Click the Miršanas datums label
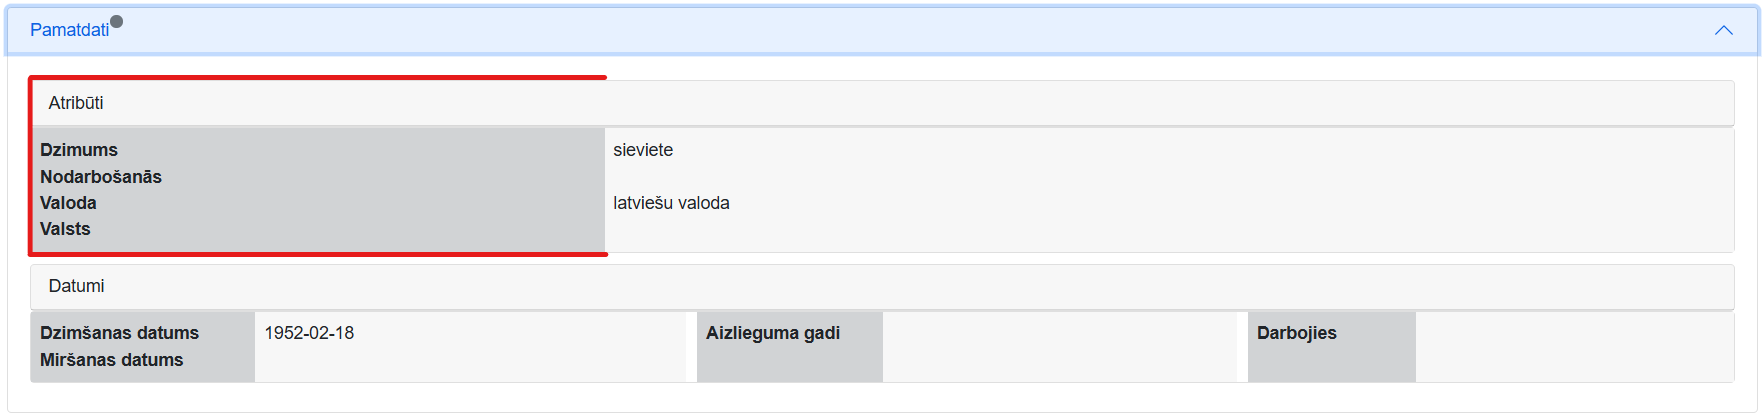Image resolution: width=1764 pixels, height=418 pixels. pyautogui.click(x=111, y=360)
